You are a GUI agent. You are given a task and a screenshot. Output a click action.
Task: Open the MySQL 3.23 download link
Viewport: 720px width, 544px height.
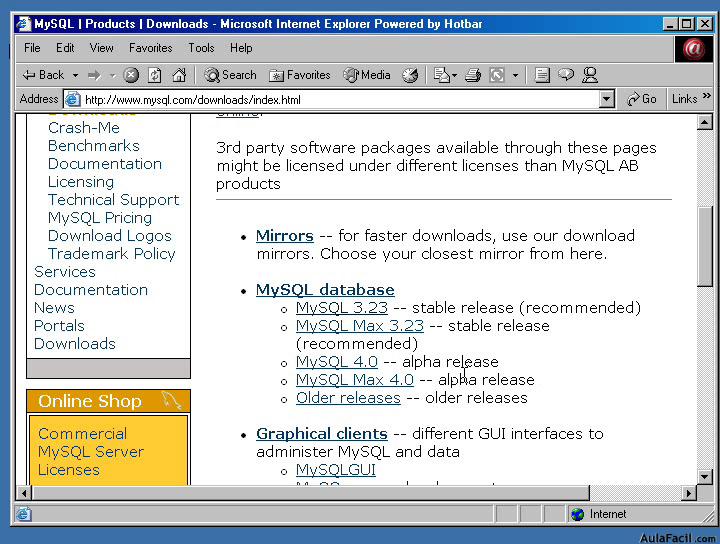342,308
